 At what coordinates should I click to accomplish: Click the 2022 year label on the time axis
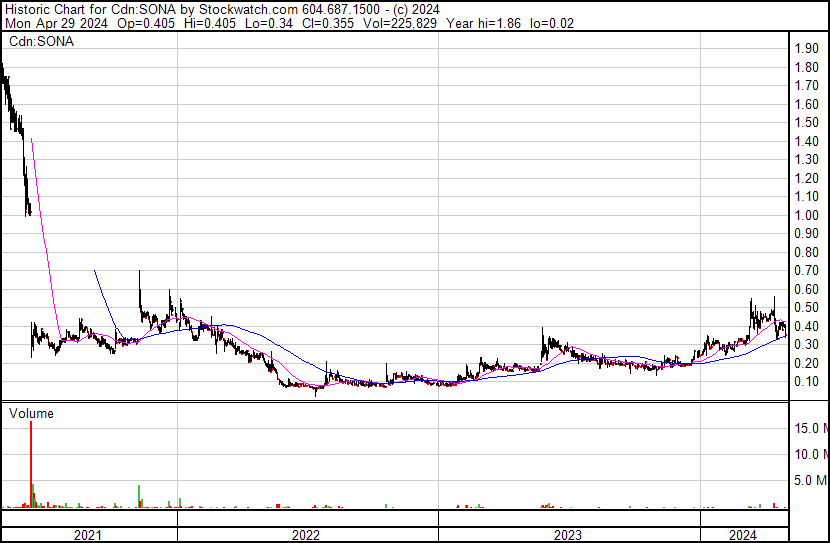tap(306, 535)
